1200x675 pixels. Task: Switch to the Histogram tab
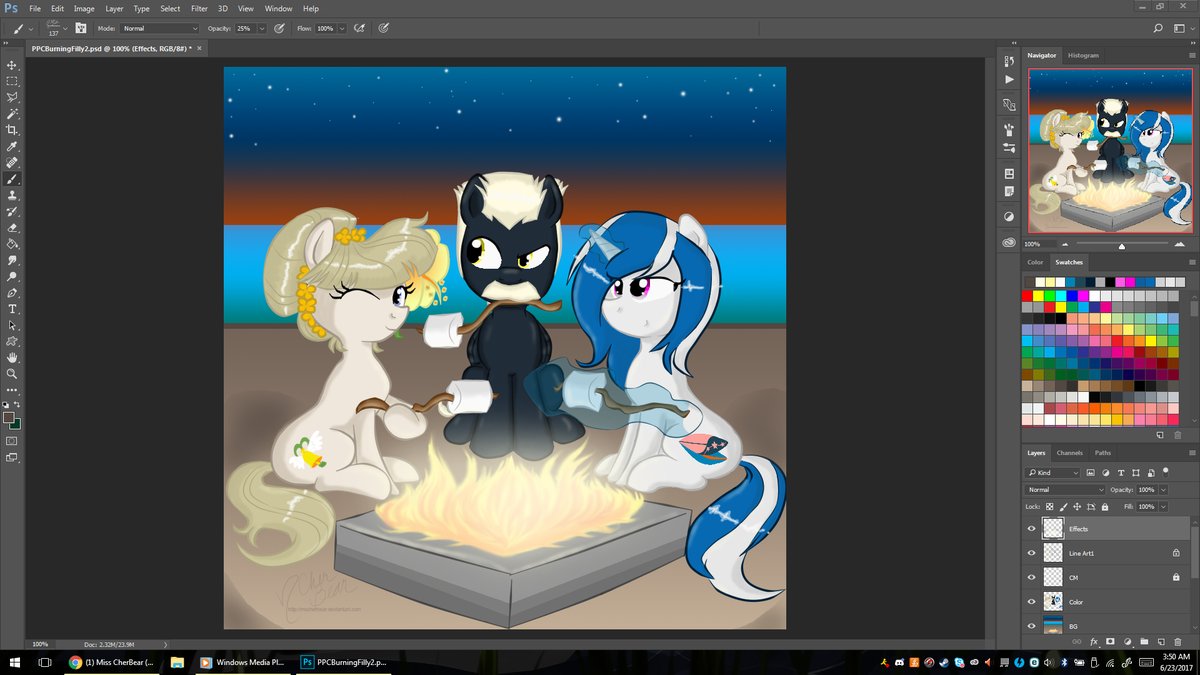tap(1083, 55)
